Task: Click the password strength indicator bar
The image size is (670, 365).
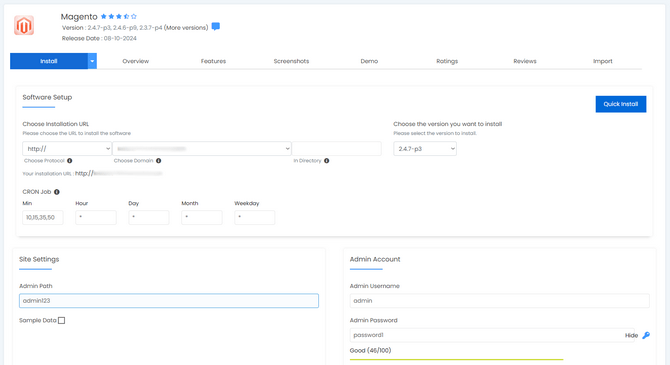Action: click(456, 359)
